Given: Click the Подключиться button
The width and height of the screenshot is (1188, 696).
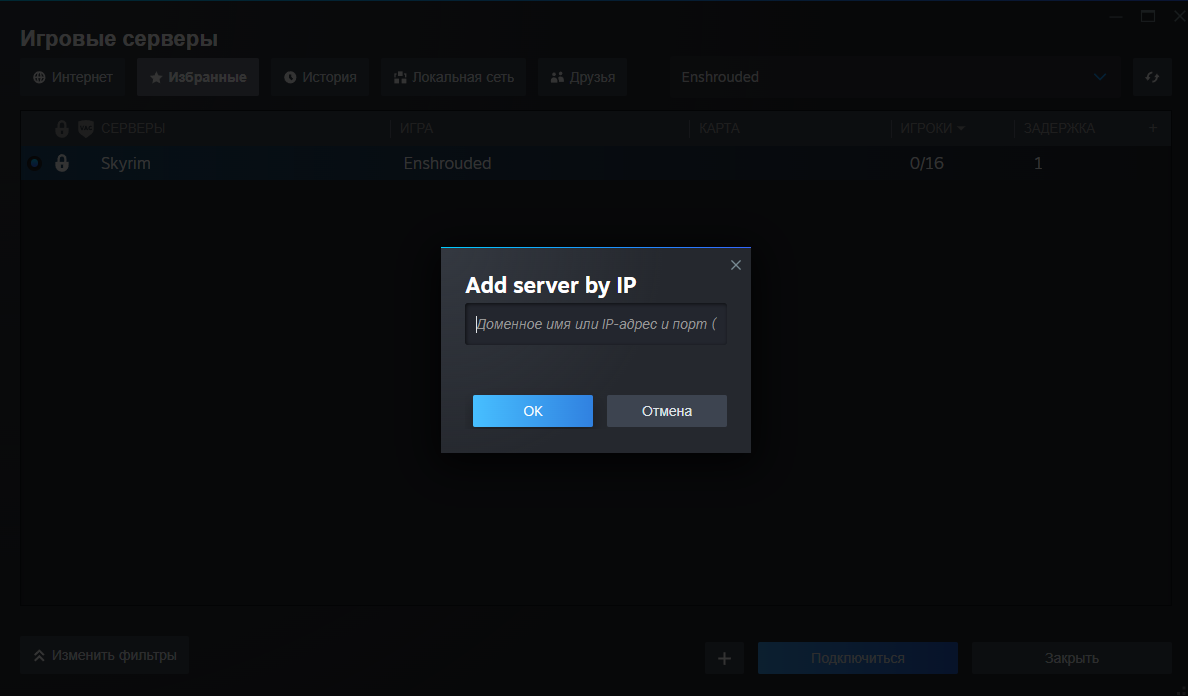Looking at the screenshot, I should pyautogui.click(x=857, y=658).
